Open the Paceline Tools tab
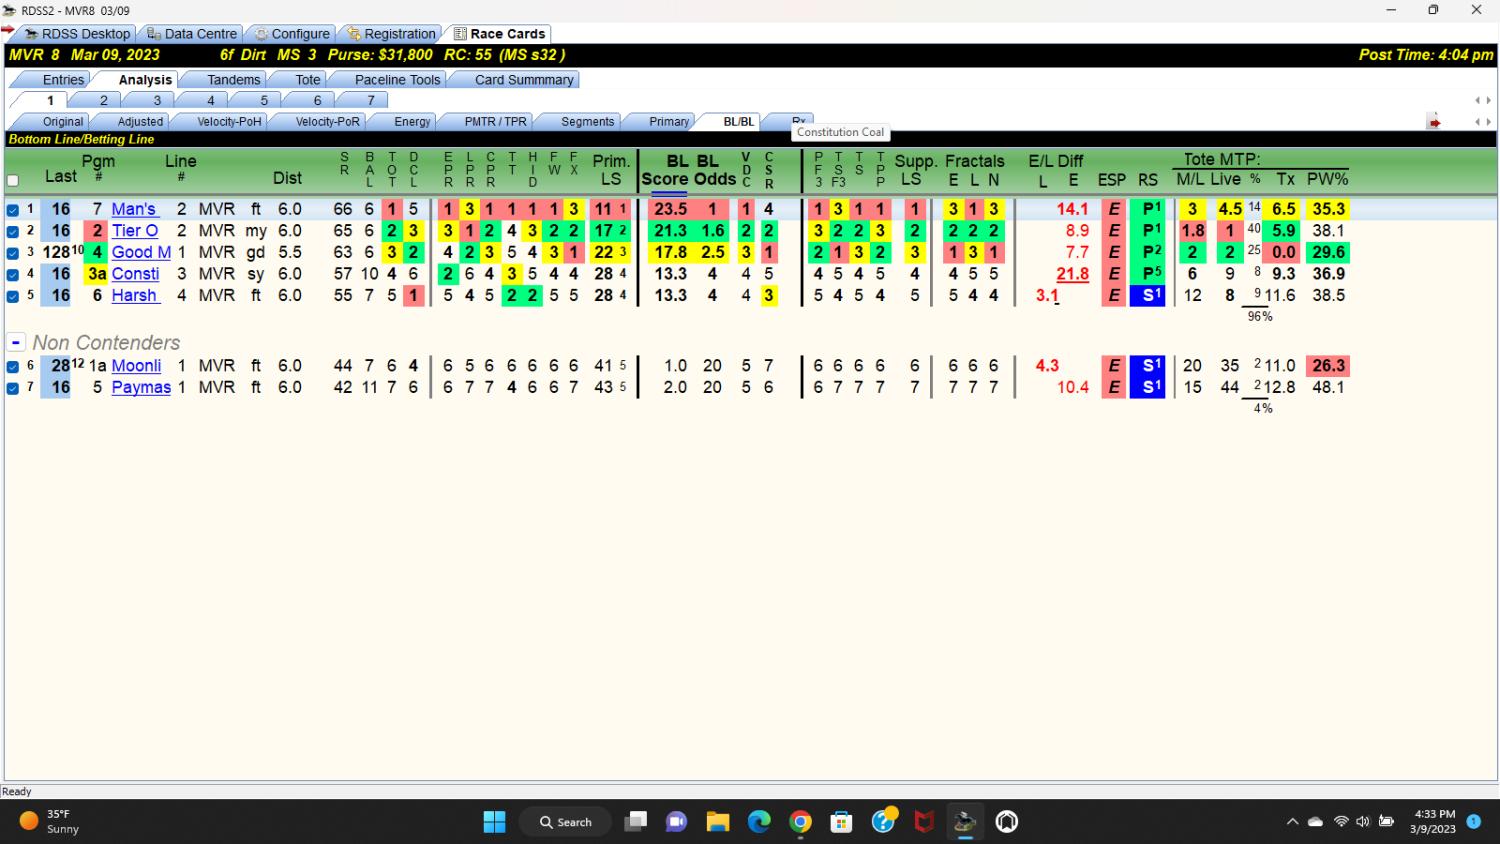The width and height of the screenshot is (1500, 844). click(x=397, y=80)
